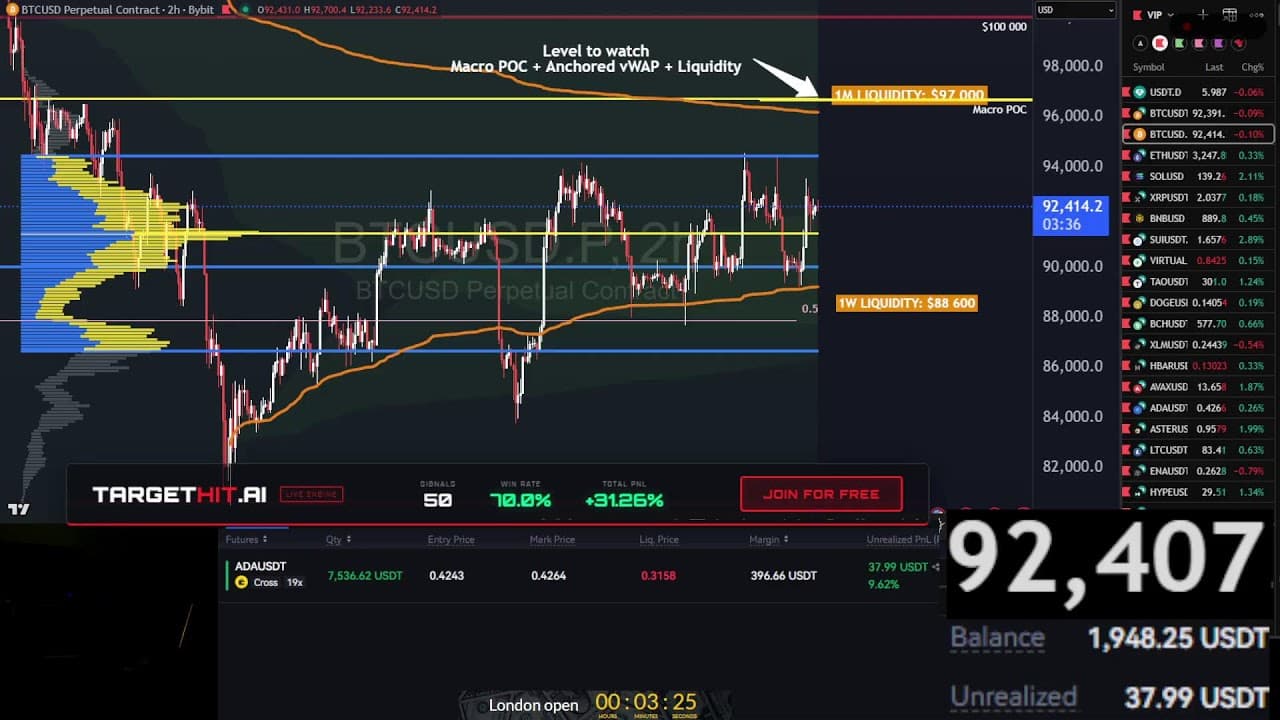This screenshot has width=1280, height=720.
Task: Click the 19x leverage badge
Action: coord(295,583)
